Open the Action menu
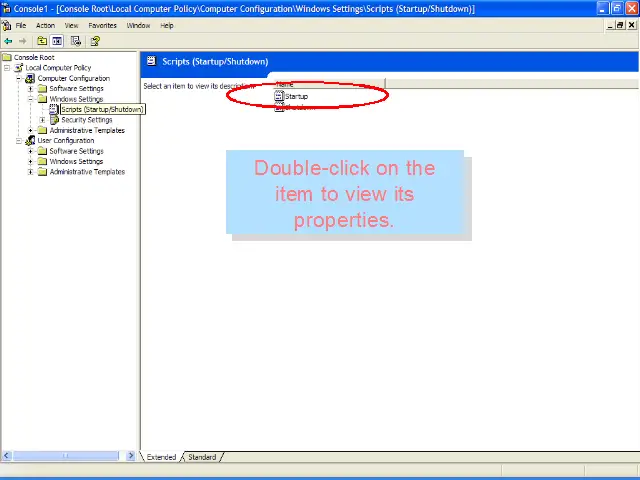 click(45, 25)
